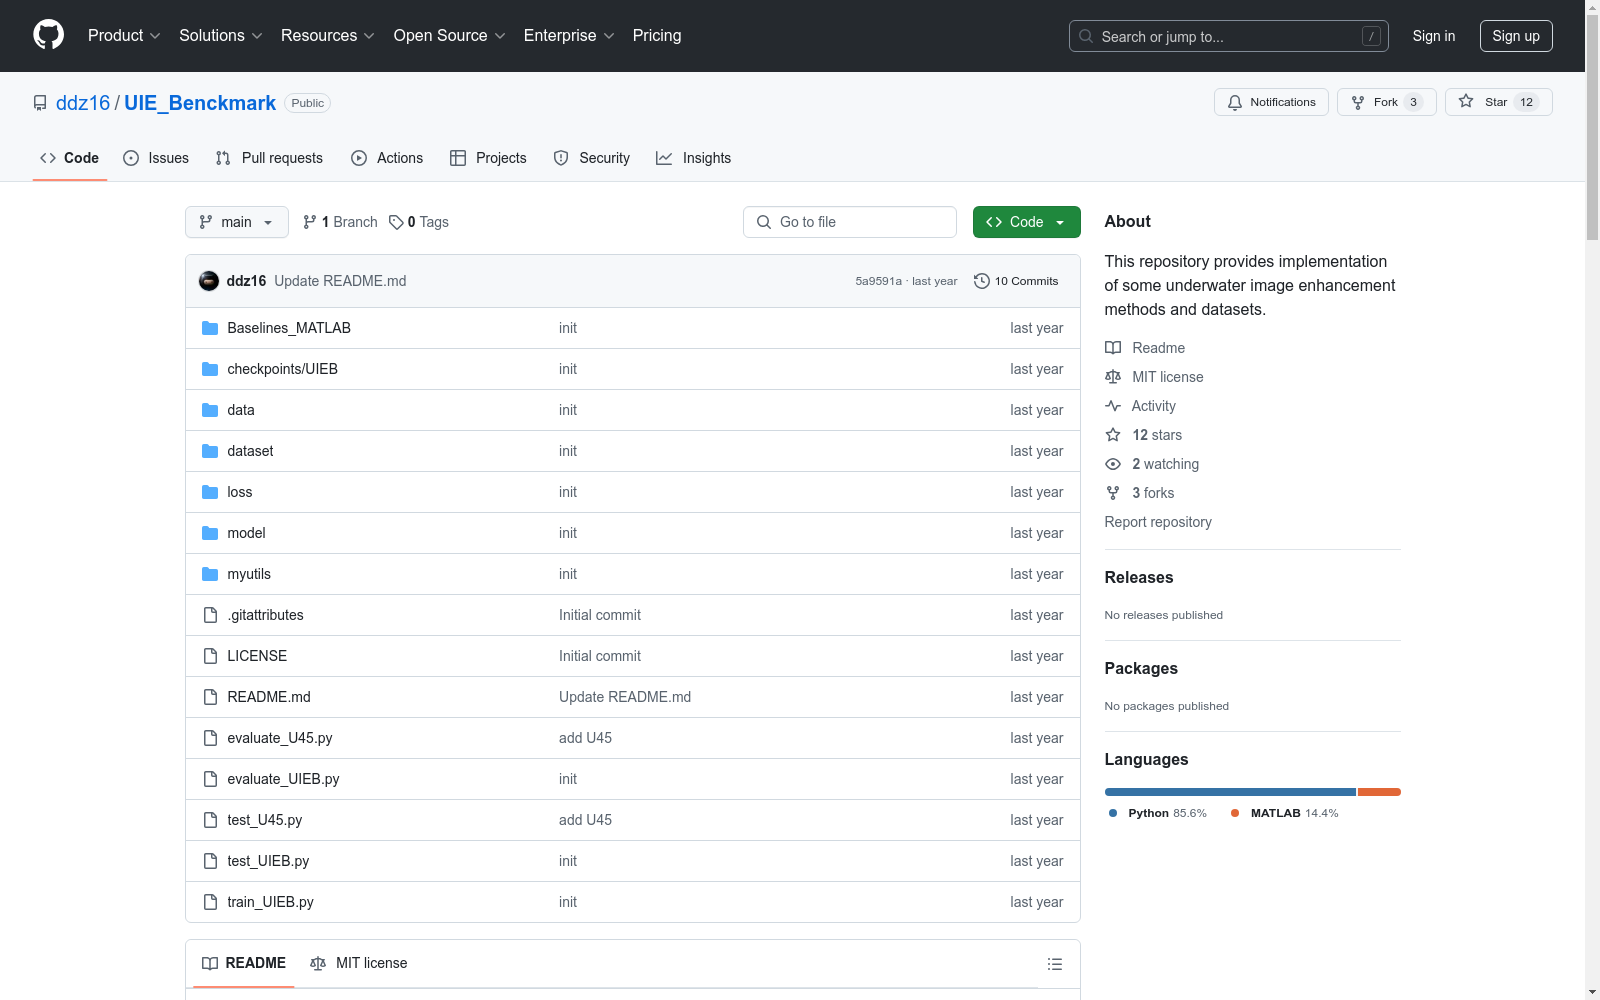Open the .gitattributes file
The height and width of the screenshot is (1000, 1600).
point(265,615)
